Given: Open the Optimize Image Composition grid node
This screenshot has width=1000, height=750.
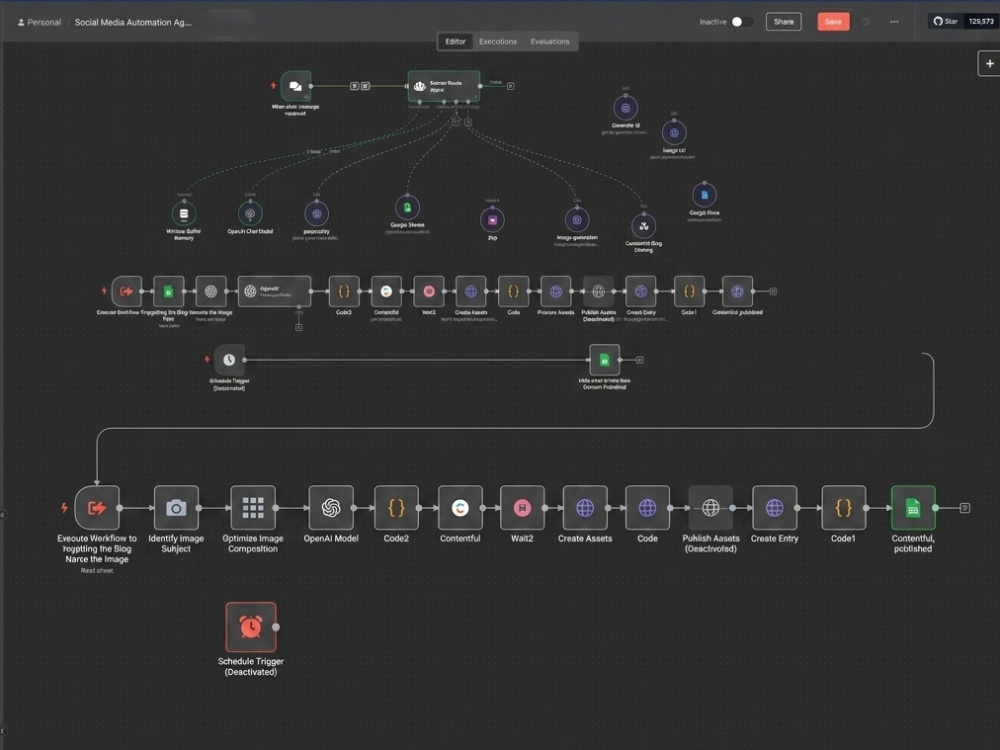Looking at the screenshot, I should coord(253,508).
